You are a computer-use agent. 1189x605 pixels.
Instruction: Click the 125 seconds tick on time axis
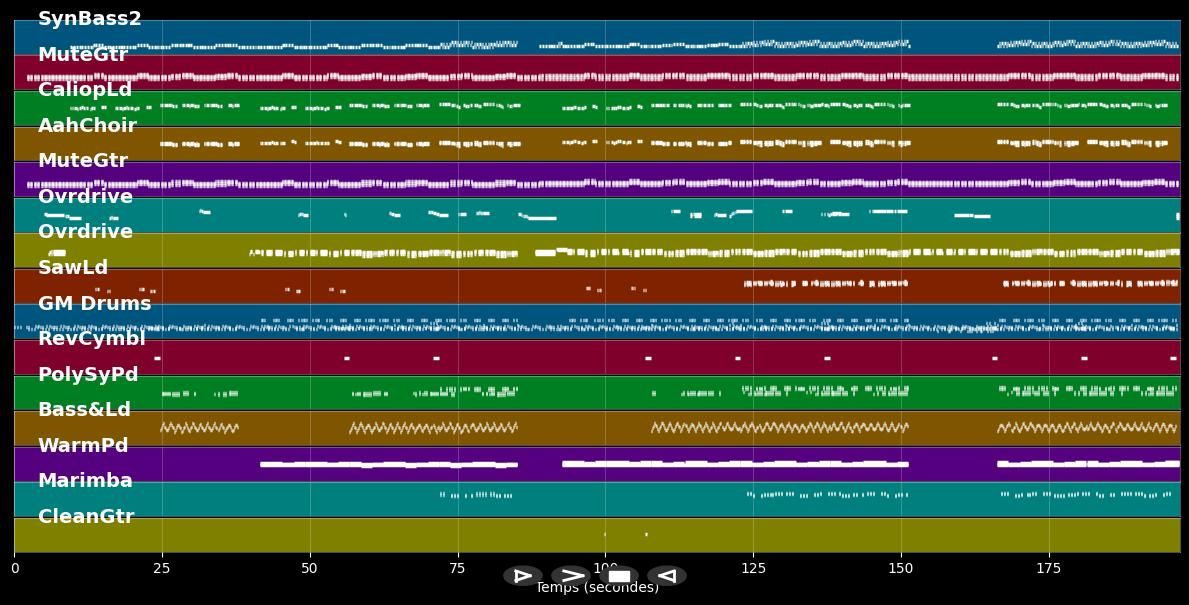753,569
